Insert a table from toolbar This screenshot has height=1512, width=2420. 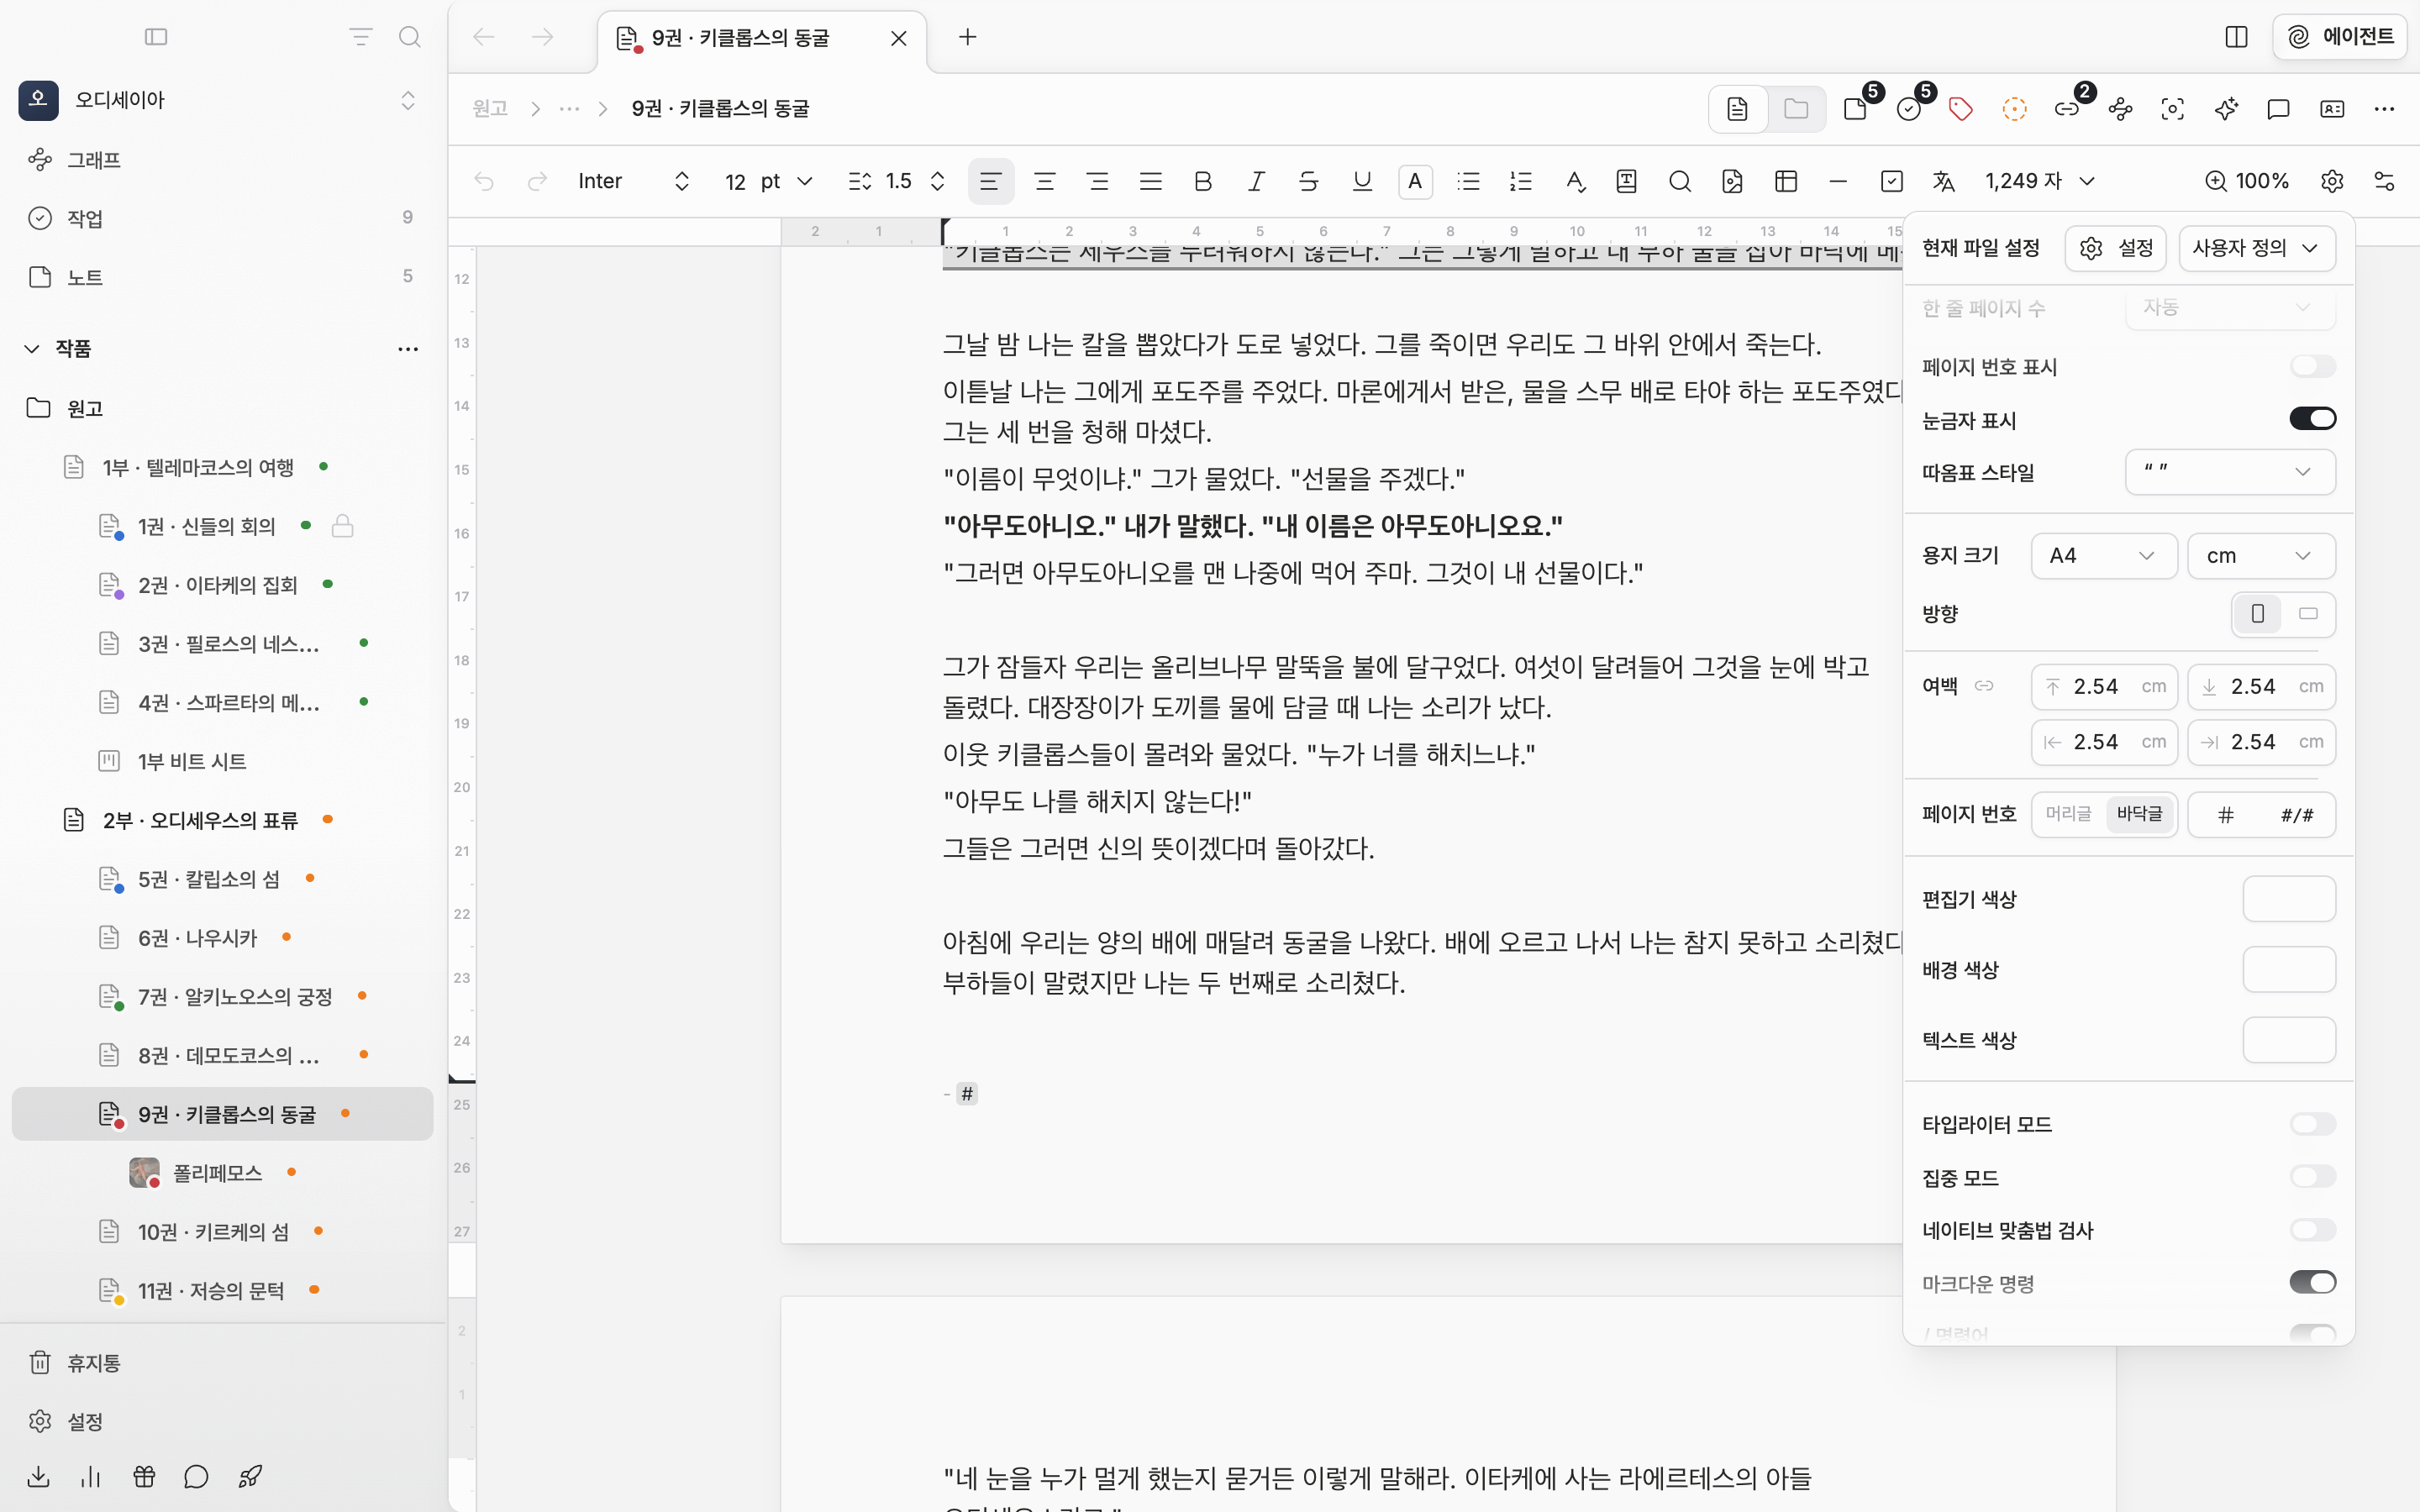[1786, 181]
